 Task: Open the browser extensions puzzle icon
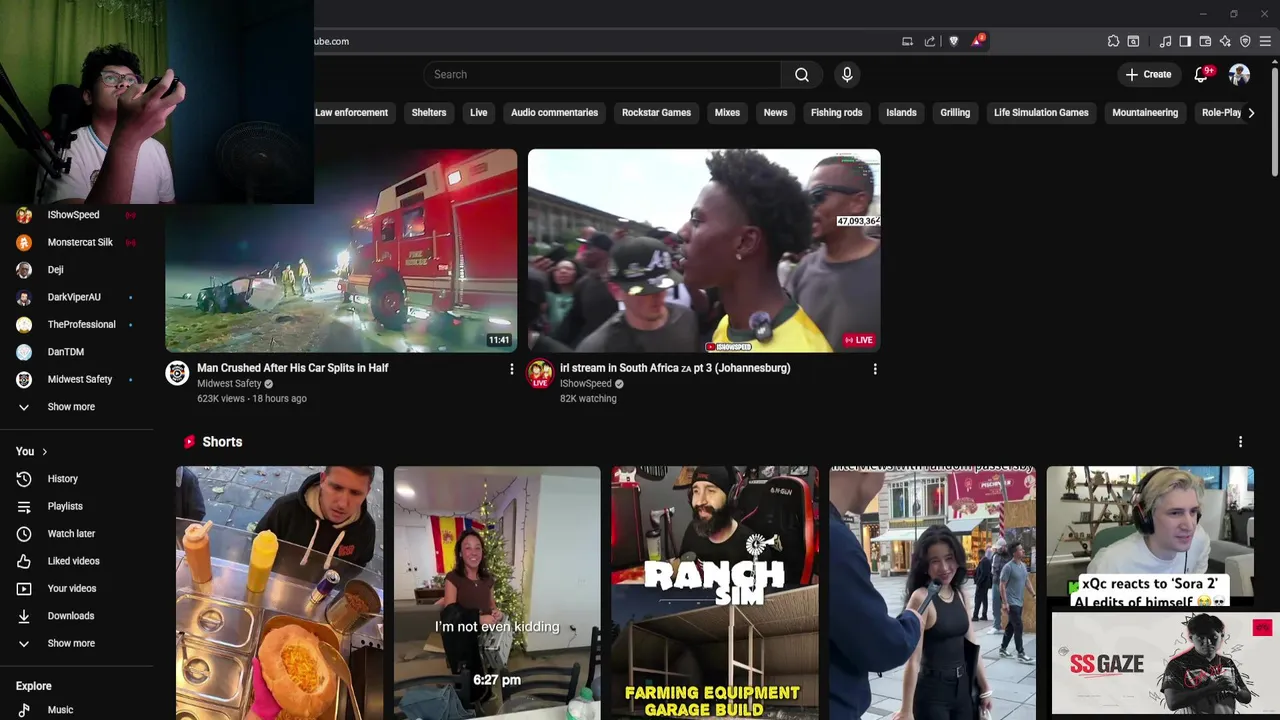[x=1113, y=41]
